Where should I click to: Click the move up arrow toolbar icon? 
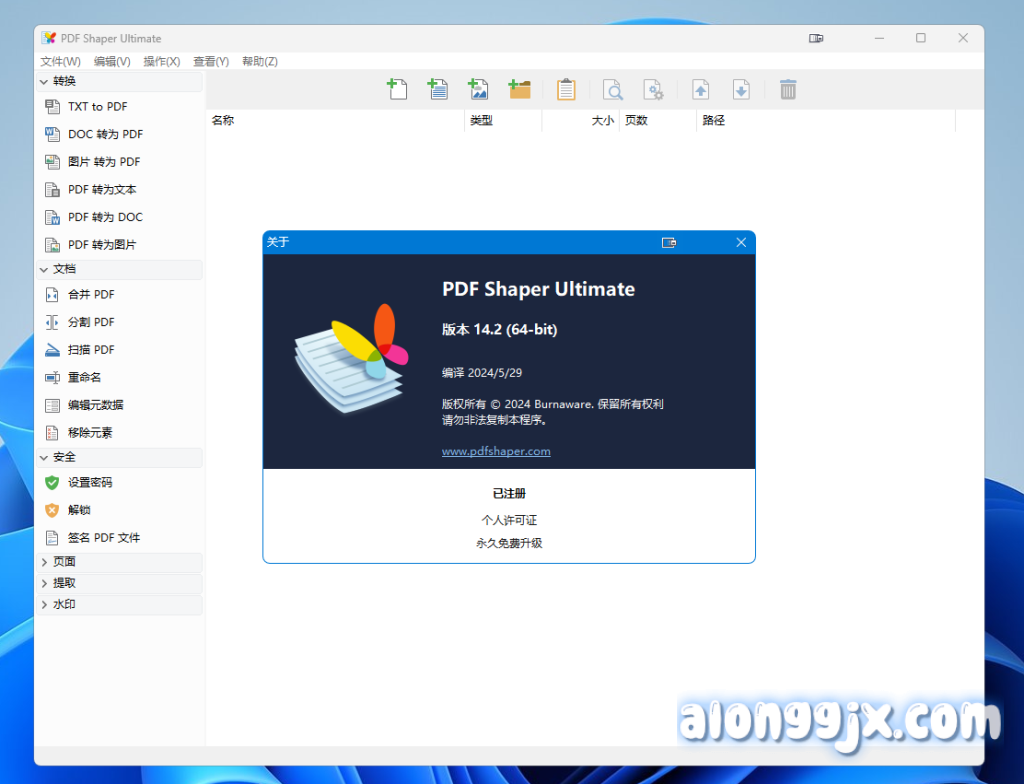click(x=700, y=90)
